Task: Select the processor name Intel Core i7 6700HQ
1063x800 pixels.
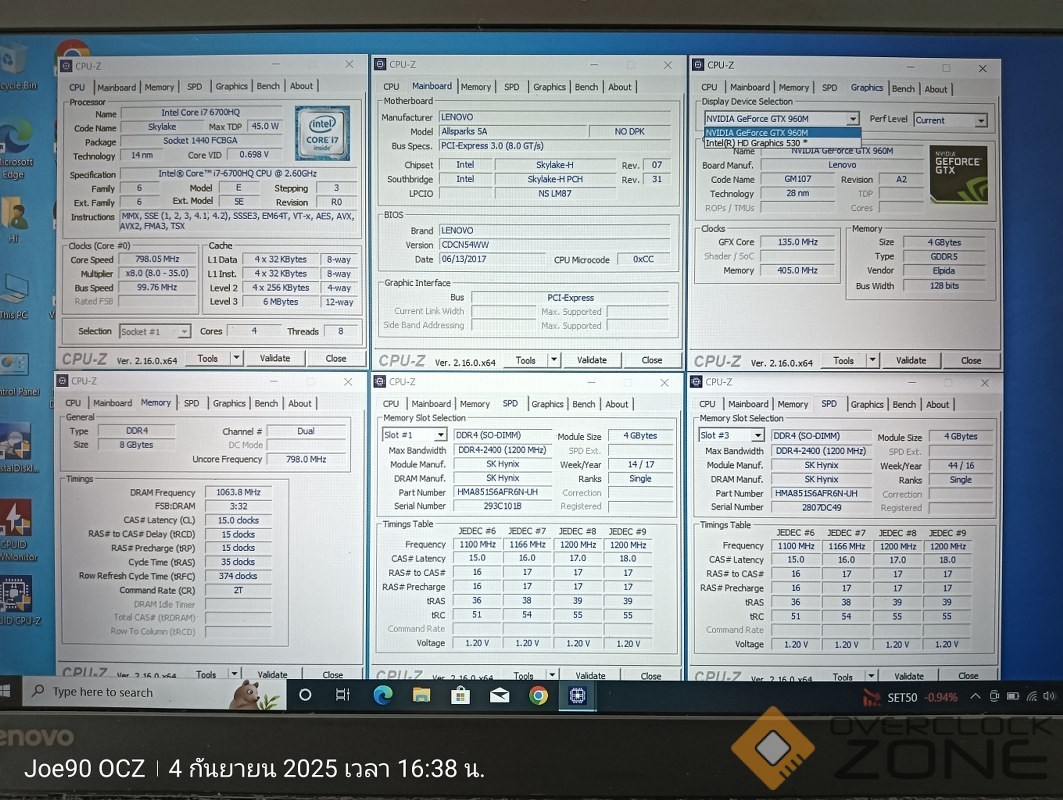Action: coord(200,113)
